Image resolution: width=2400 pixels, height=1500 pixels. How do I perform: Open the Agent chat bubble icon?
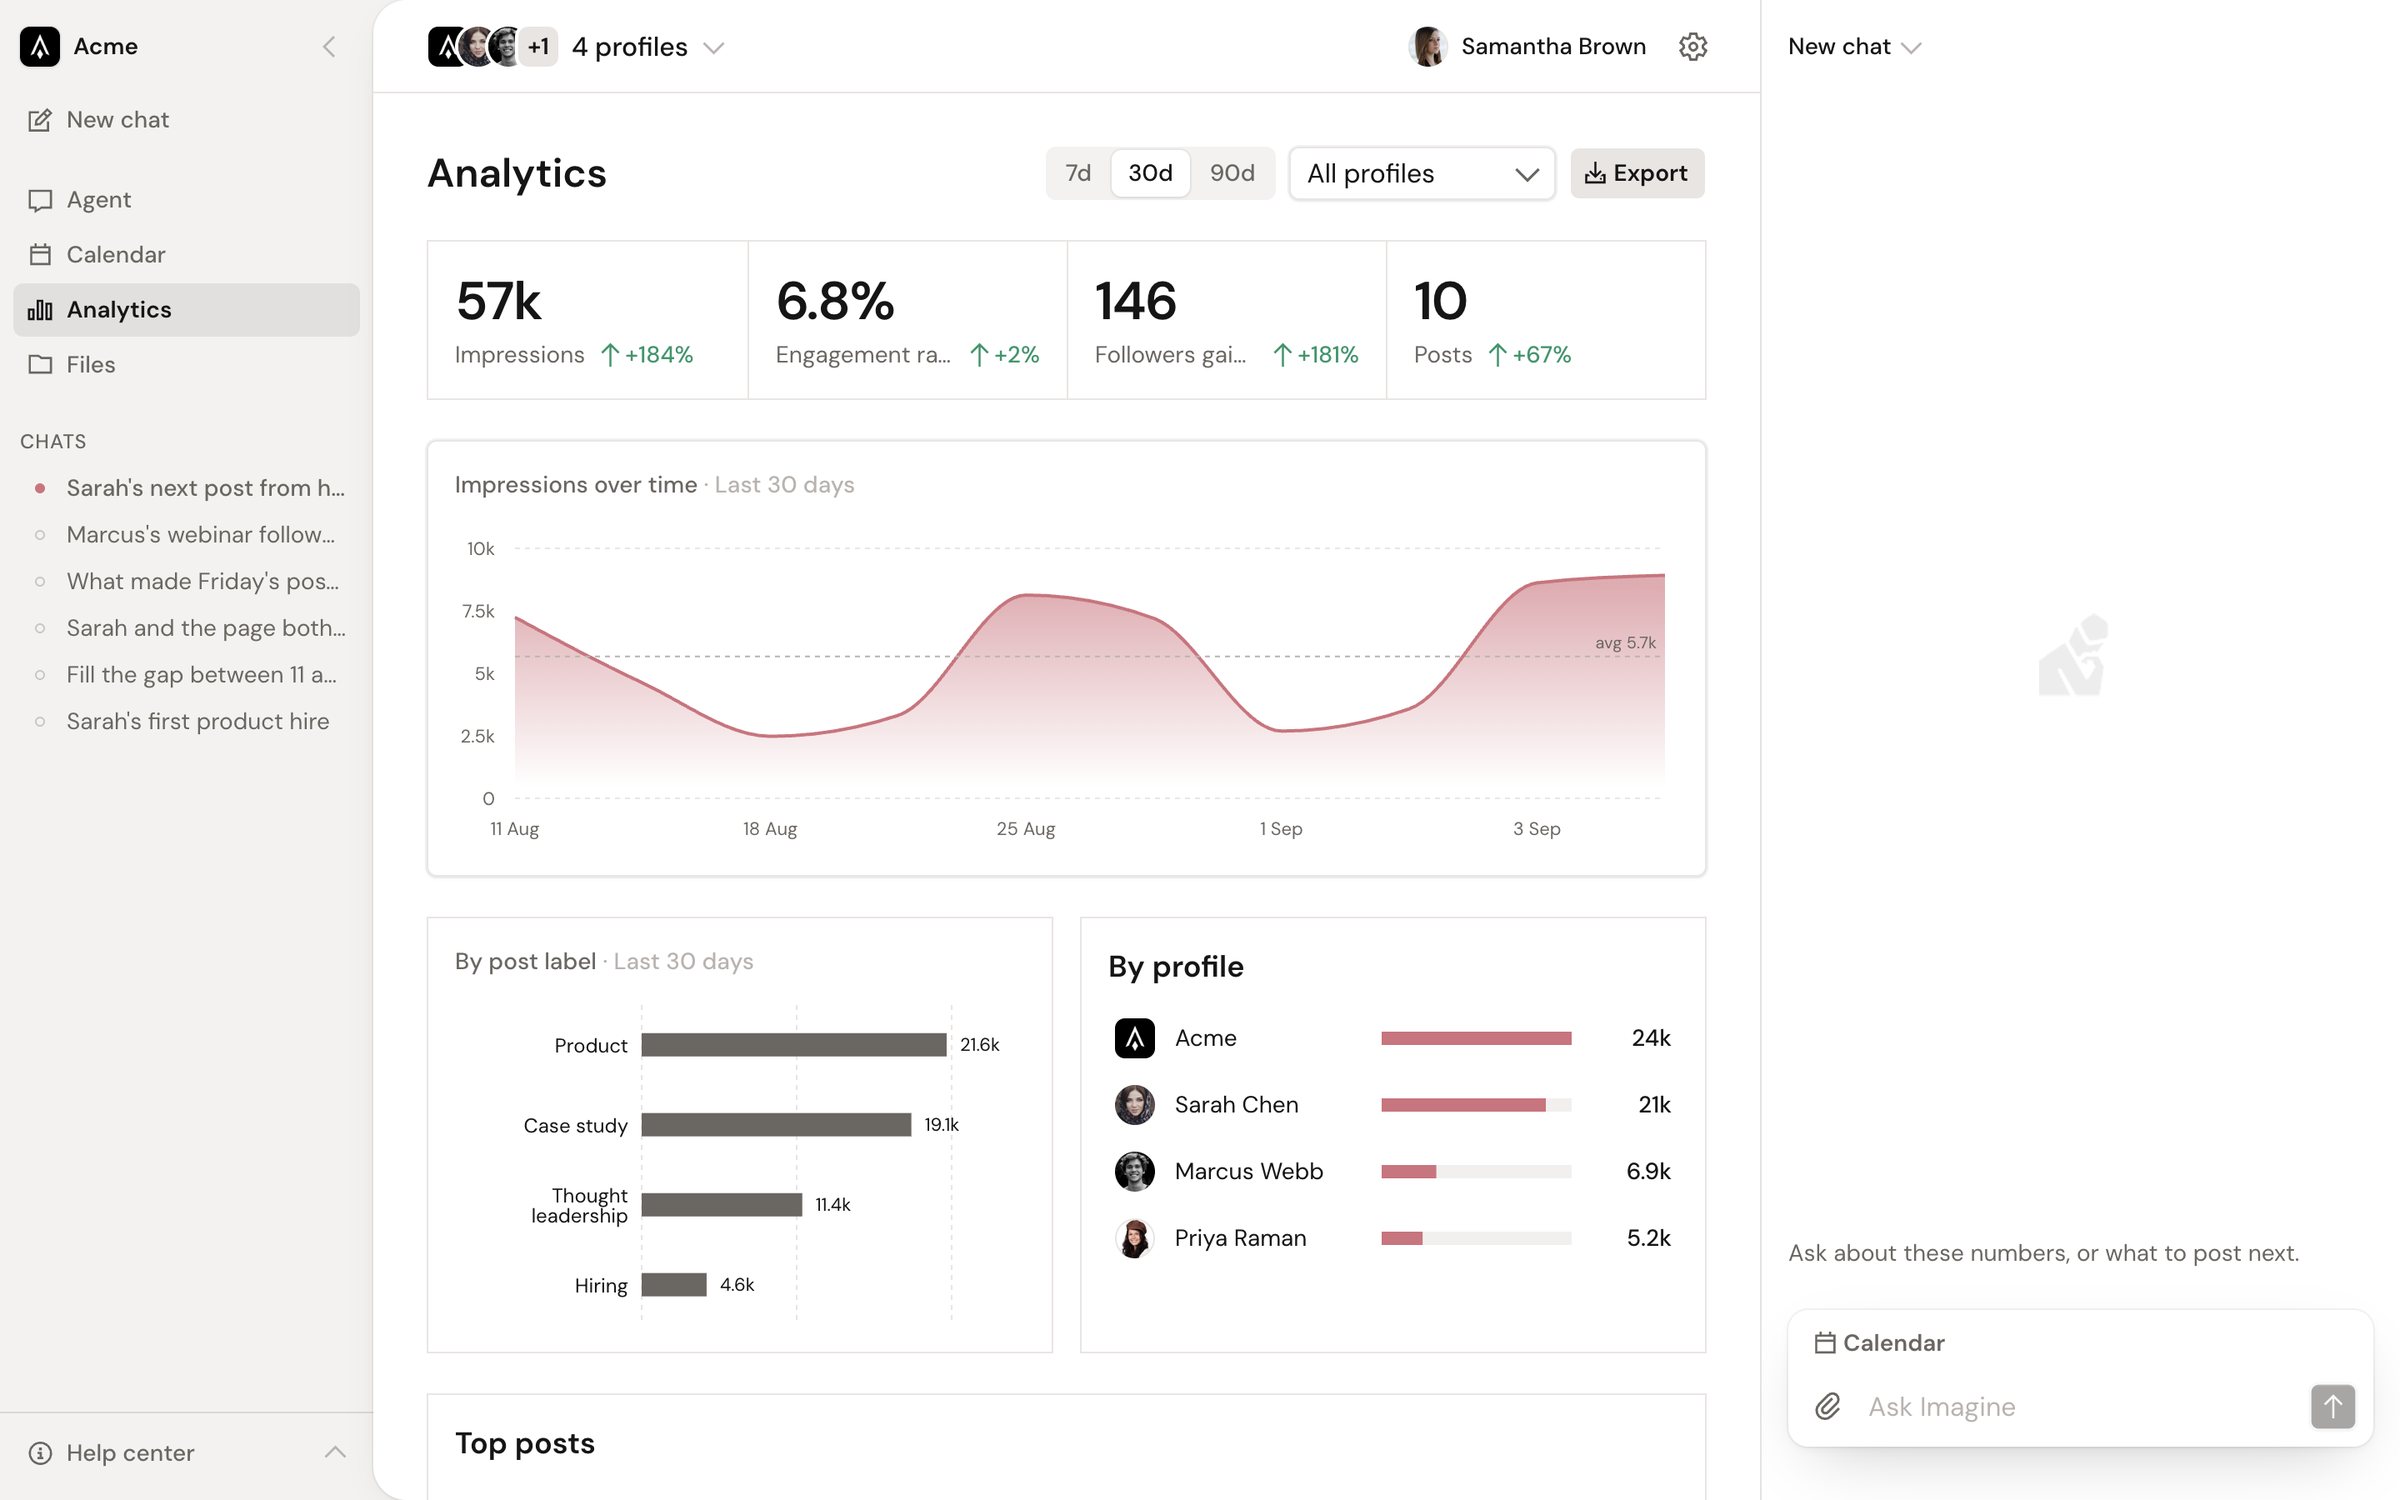40,200
